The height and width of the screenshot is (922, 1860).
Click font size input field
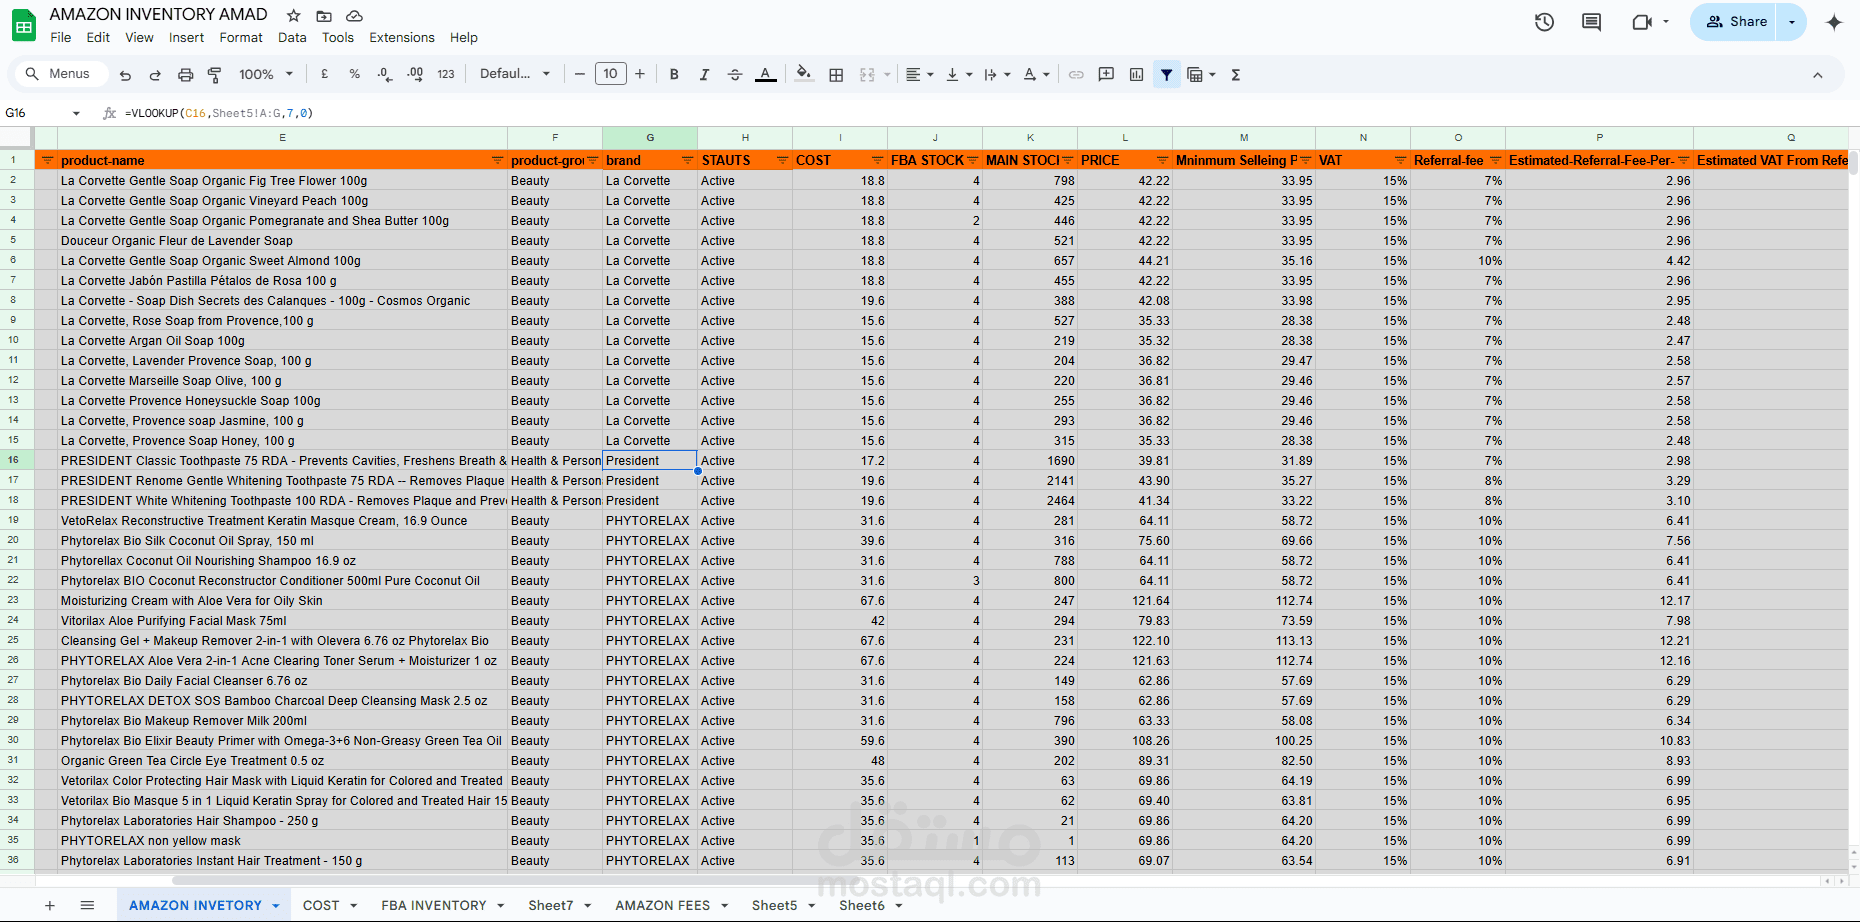point(610,74)
